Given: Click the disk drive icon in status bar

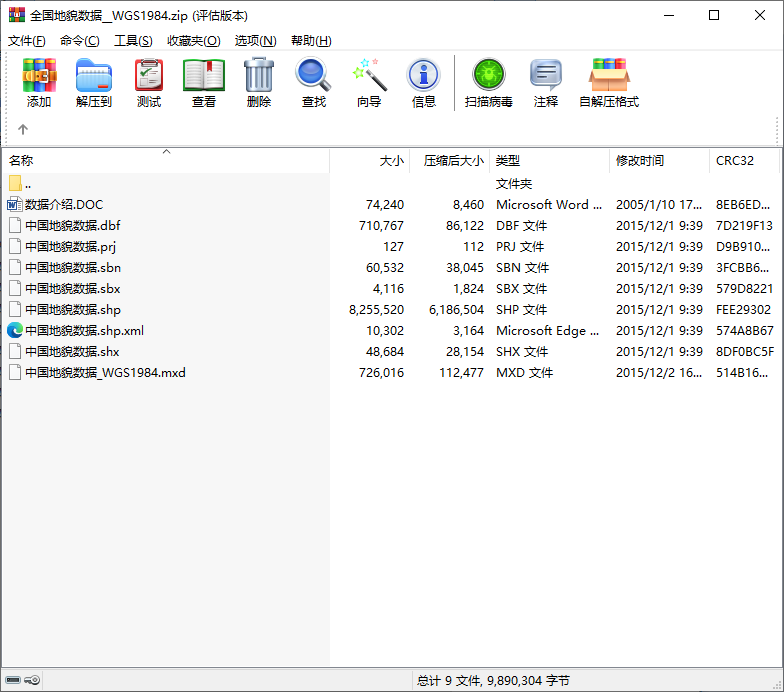Looking at the screenshot, I should [13, 680].
